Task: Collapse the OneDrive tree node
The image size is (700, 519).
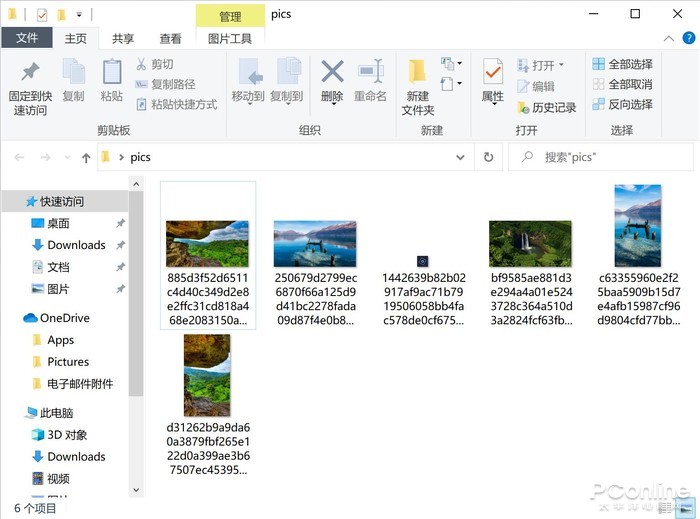Action: 14,318
